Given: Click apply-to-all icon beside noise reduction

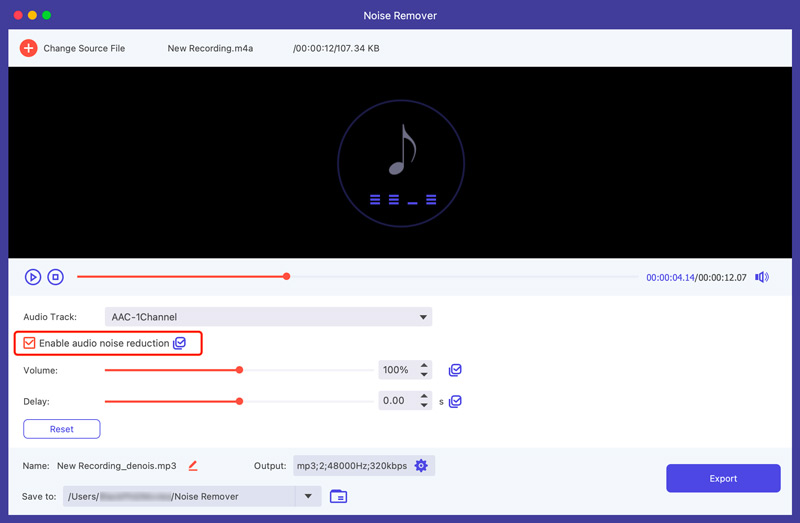Looking at the screenshot, I should [x=180, y=343].
